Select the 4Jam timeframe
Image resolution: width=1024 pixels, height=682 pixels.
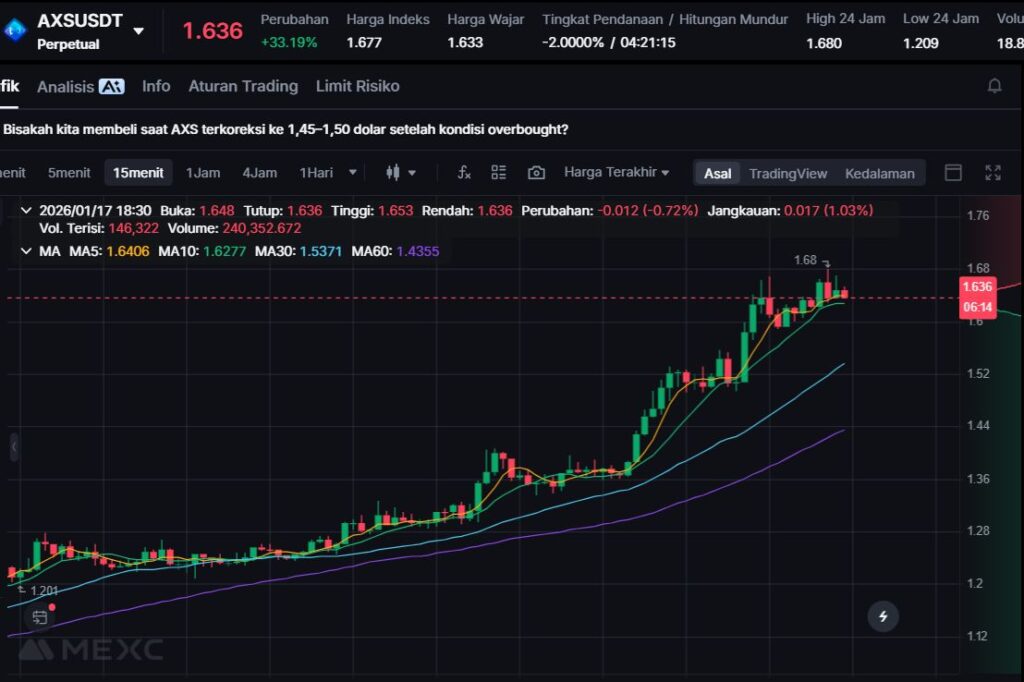pos(259,173)
